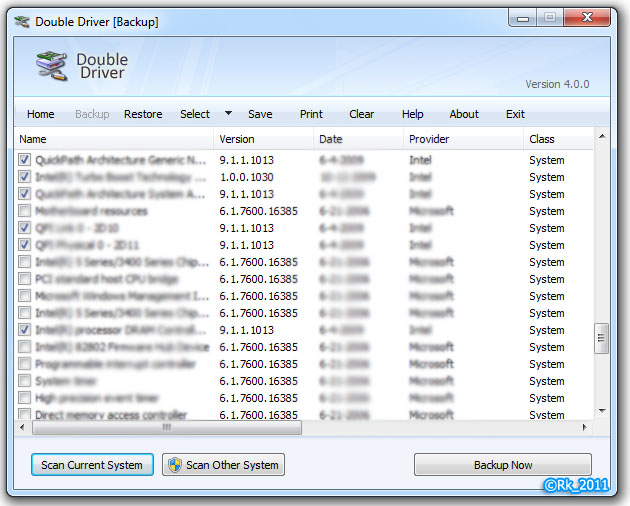630x506 pixels.
Task: Close the Double Driver window
Action: (587, 18)
